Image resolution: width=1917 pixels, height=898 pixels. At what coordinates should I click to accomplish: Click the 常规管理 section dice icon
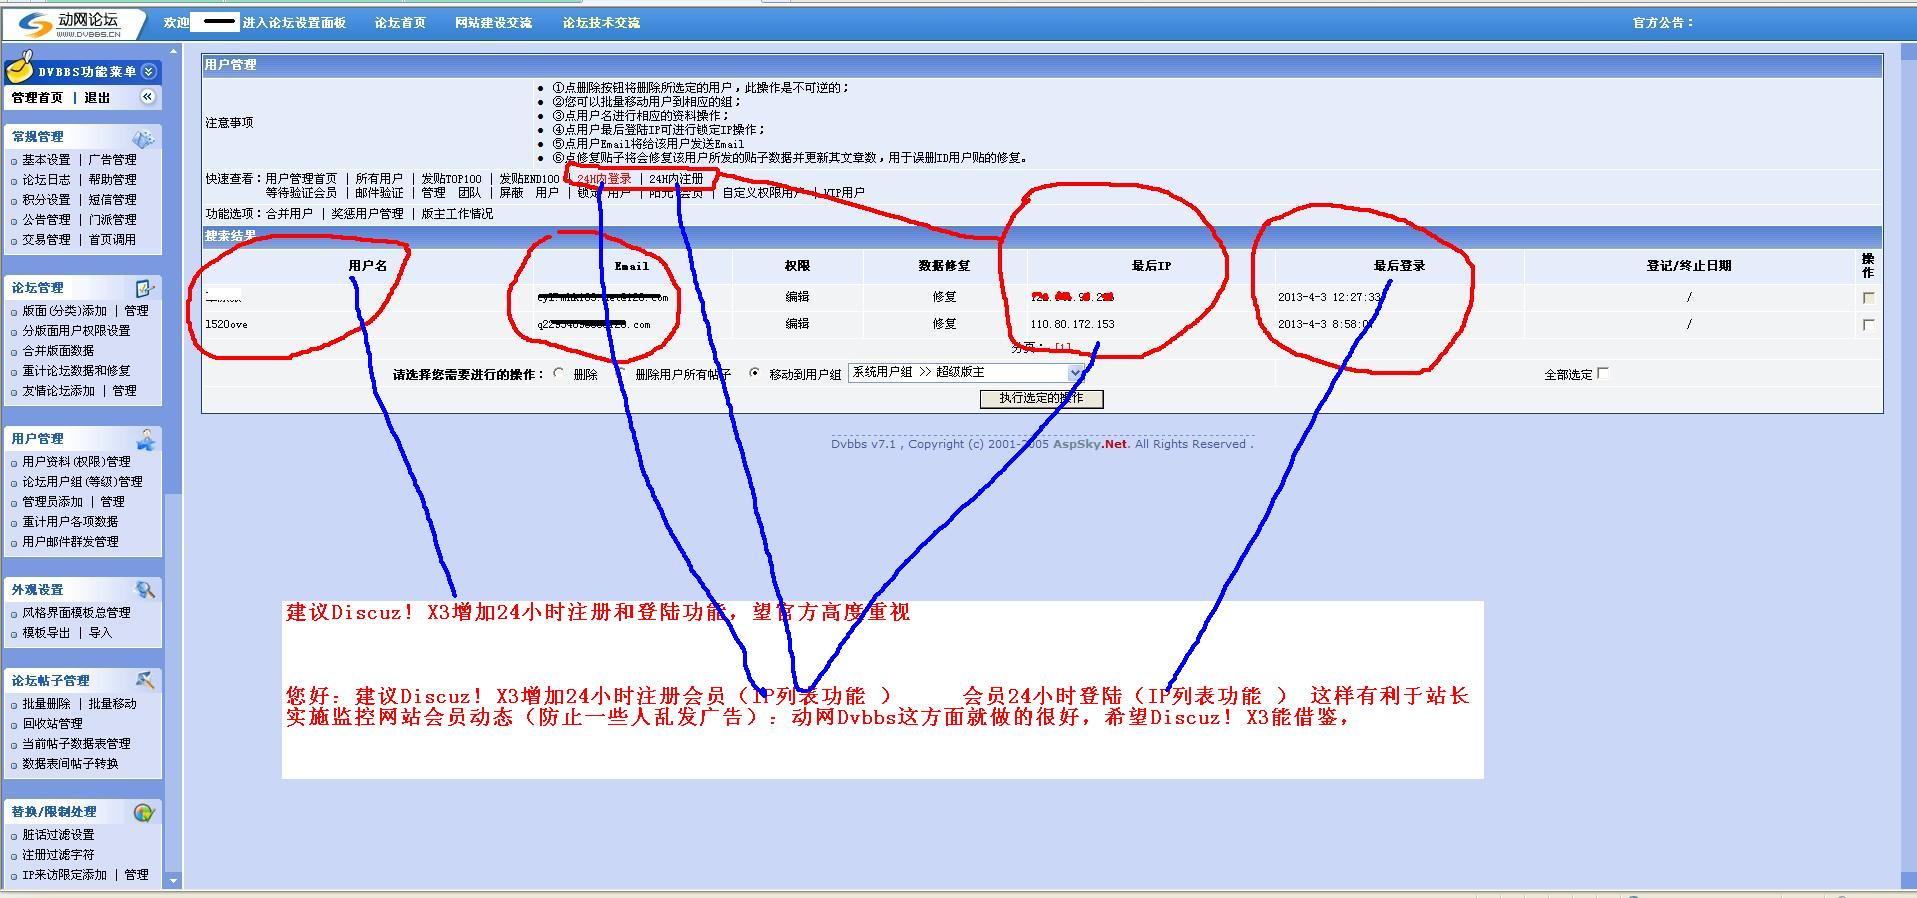tap(144, 138)
